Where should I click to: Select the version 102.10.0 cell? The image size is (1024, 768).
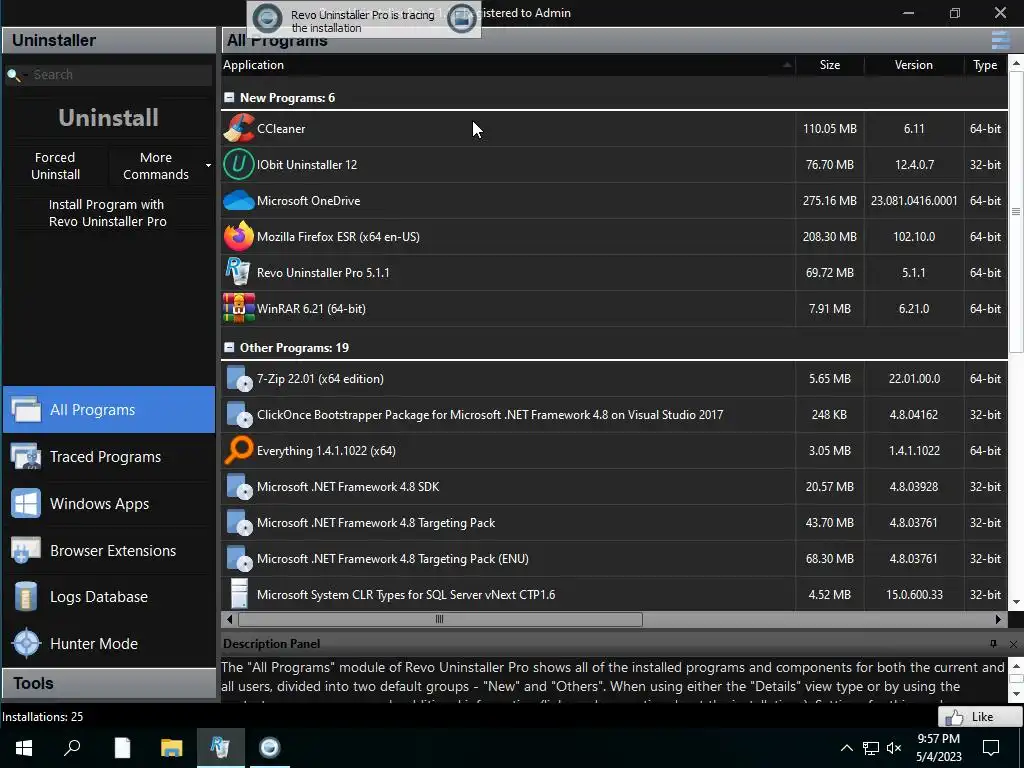(914, 236)
